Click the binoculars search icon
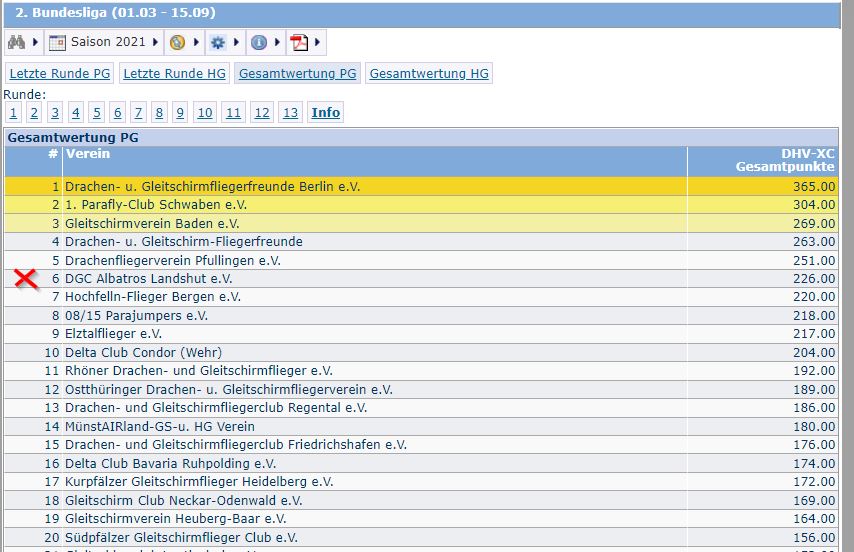854x552 pixels. [x=16, y=42]
